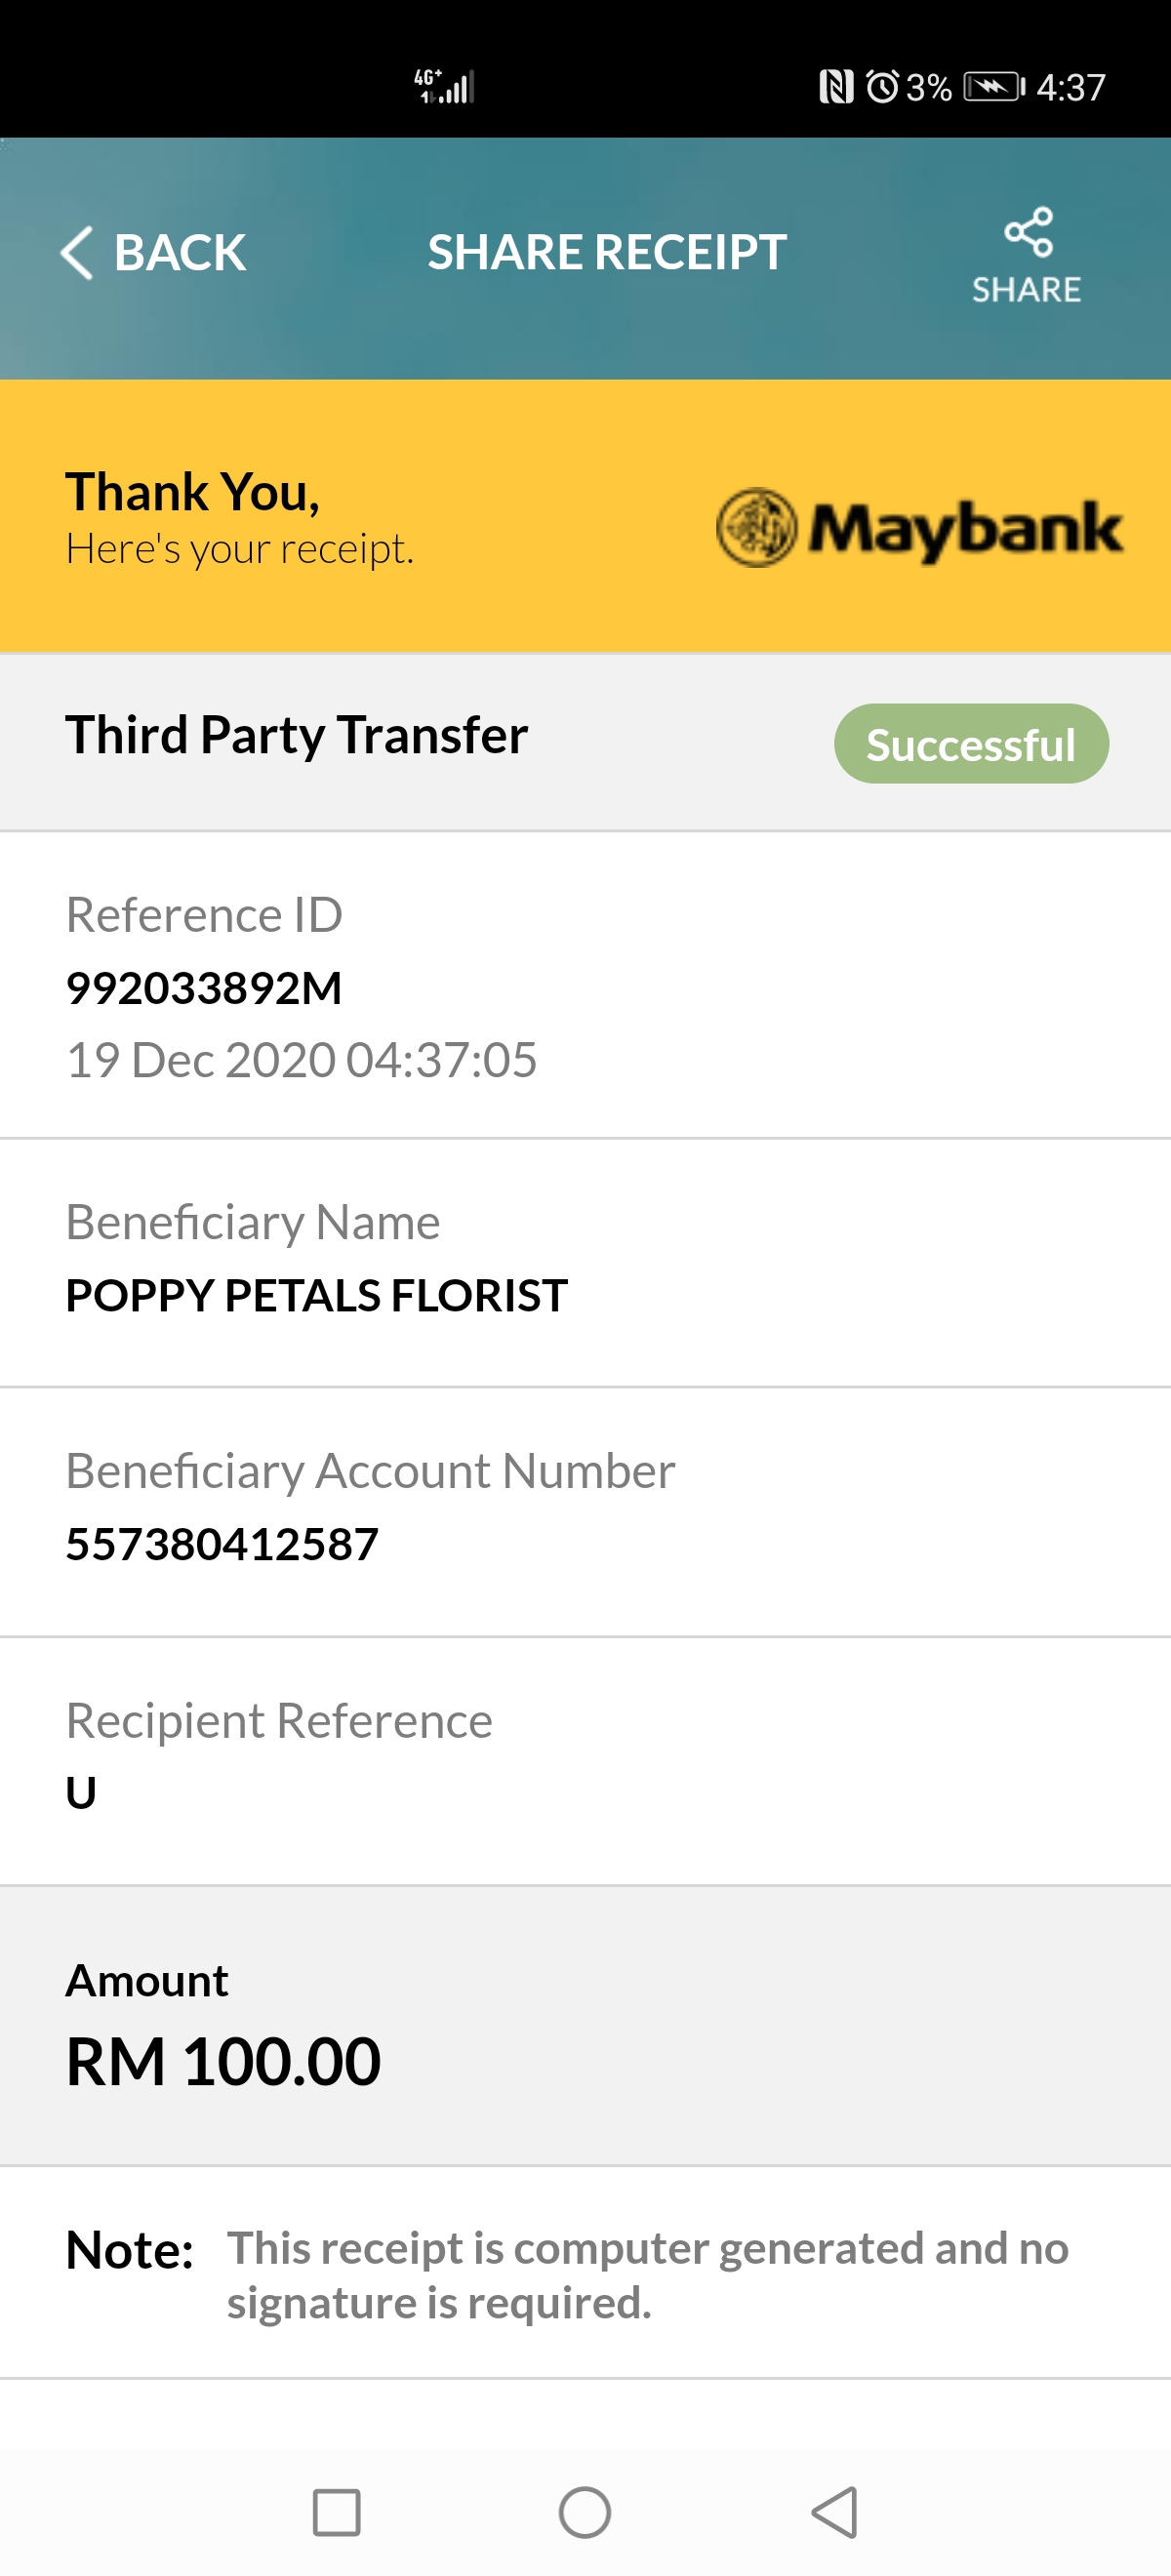The width and height of the screenshot is (1171, 2576).
Task: Tap the Maybank tiger logo
Action: 757,528
